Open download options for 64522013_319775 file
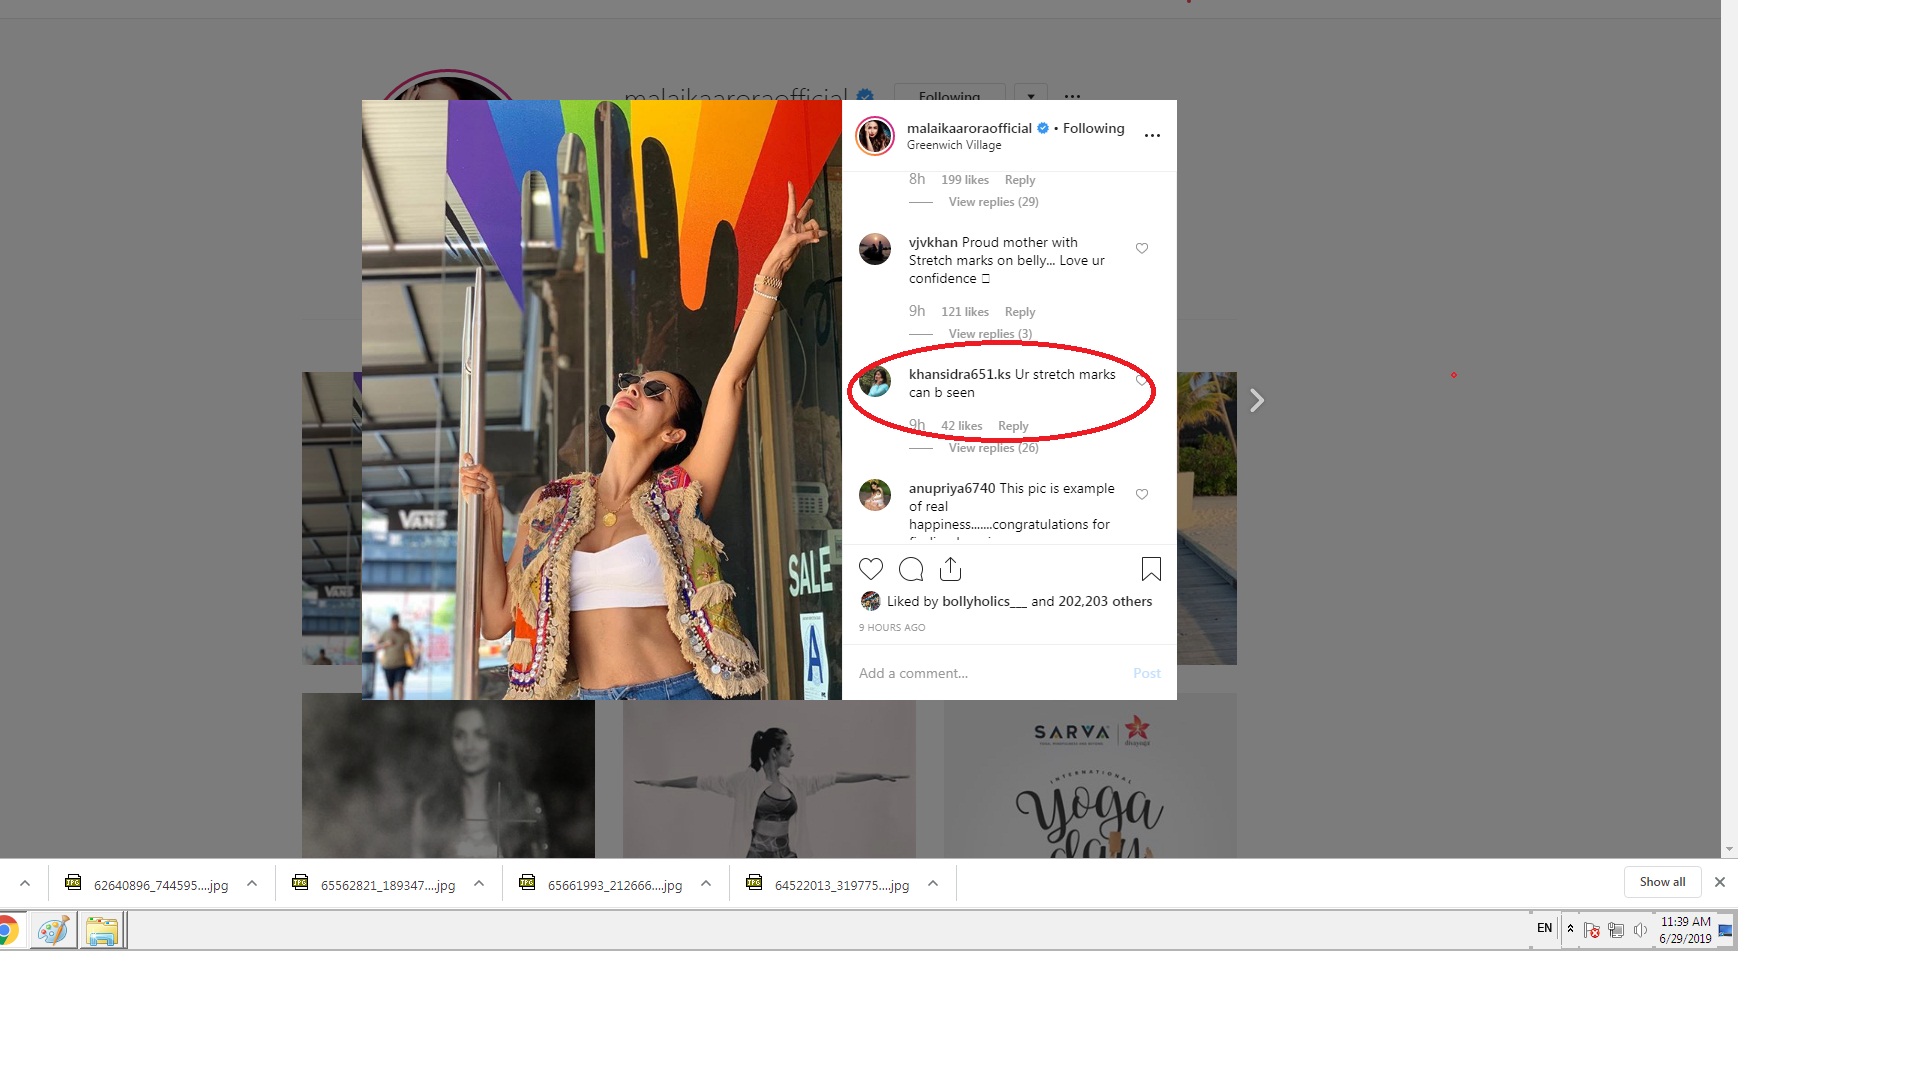 coord(933,883)
